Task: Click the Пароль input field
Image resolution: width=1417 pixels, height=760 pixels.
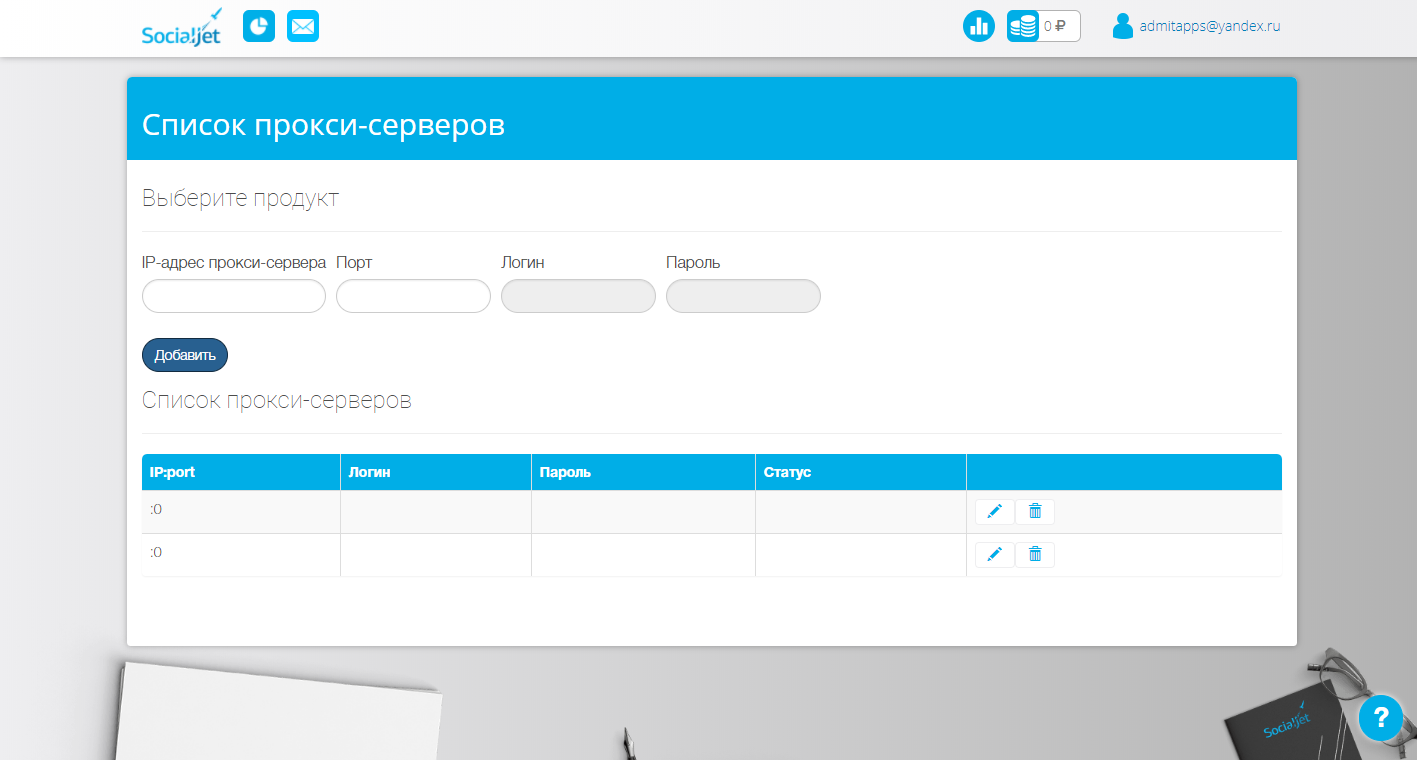Action: pos(742,296)
